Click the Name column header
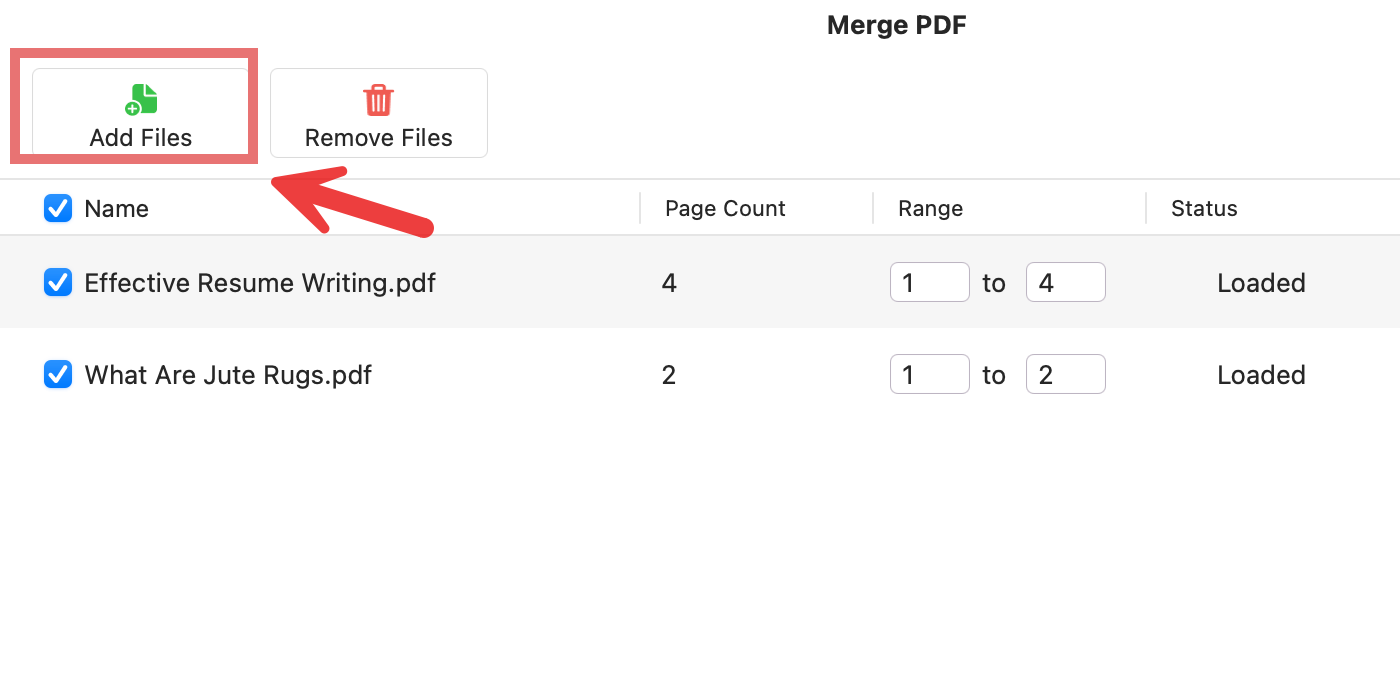 click(117, 209)
